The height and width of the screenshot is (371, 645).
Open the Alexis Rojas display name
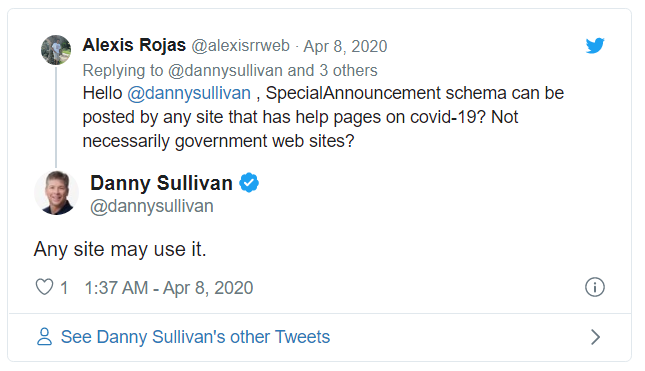(x=134, y=45)
